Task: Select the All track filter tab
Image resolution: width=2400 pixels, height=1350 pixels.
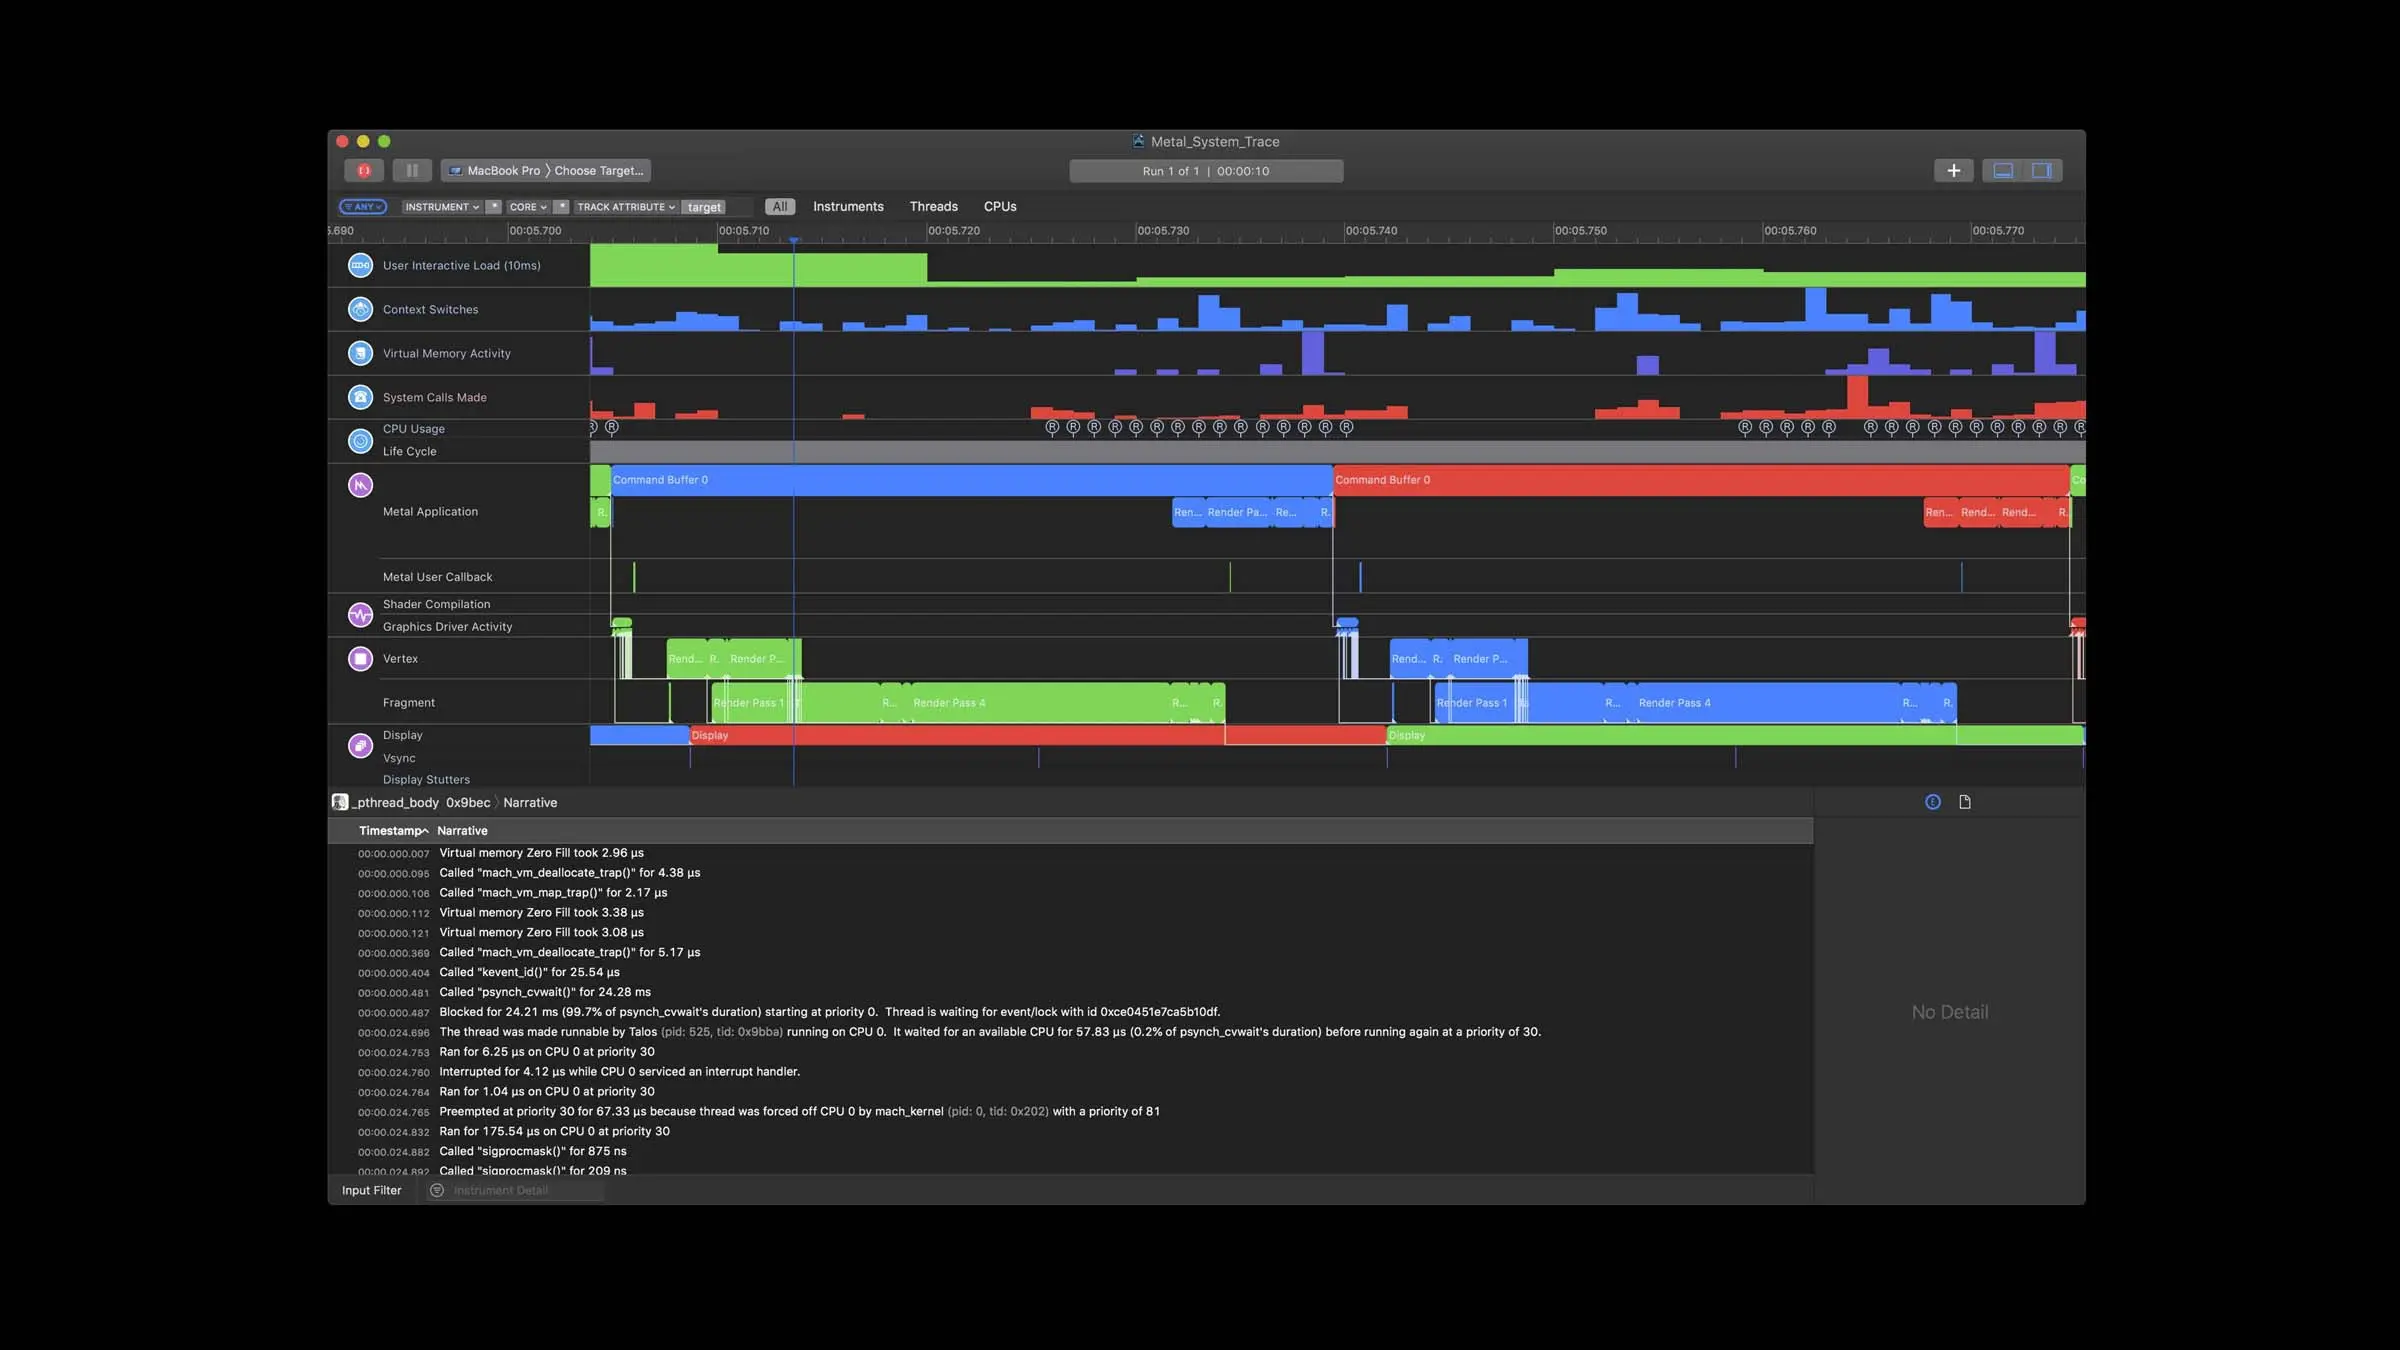Action: [x=780, y=207]
